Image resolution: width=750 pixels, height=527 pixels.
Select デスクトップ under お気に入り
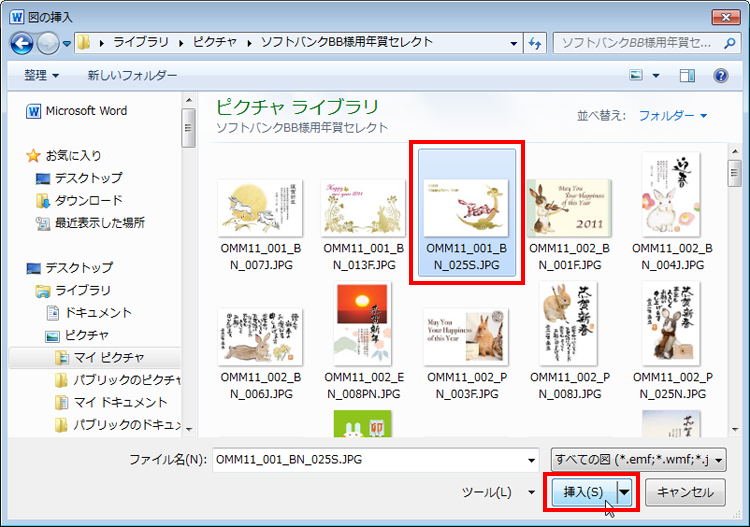coord(79,178)
